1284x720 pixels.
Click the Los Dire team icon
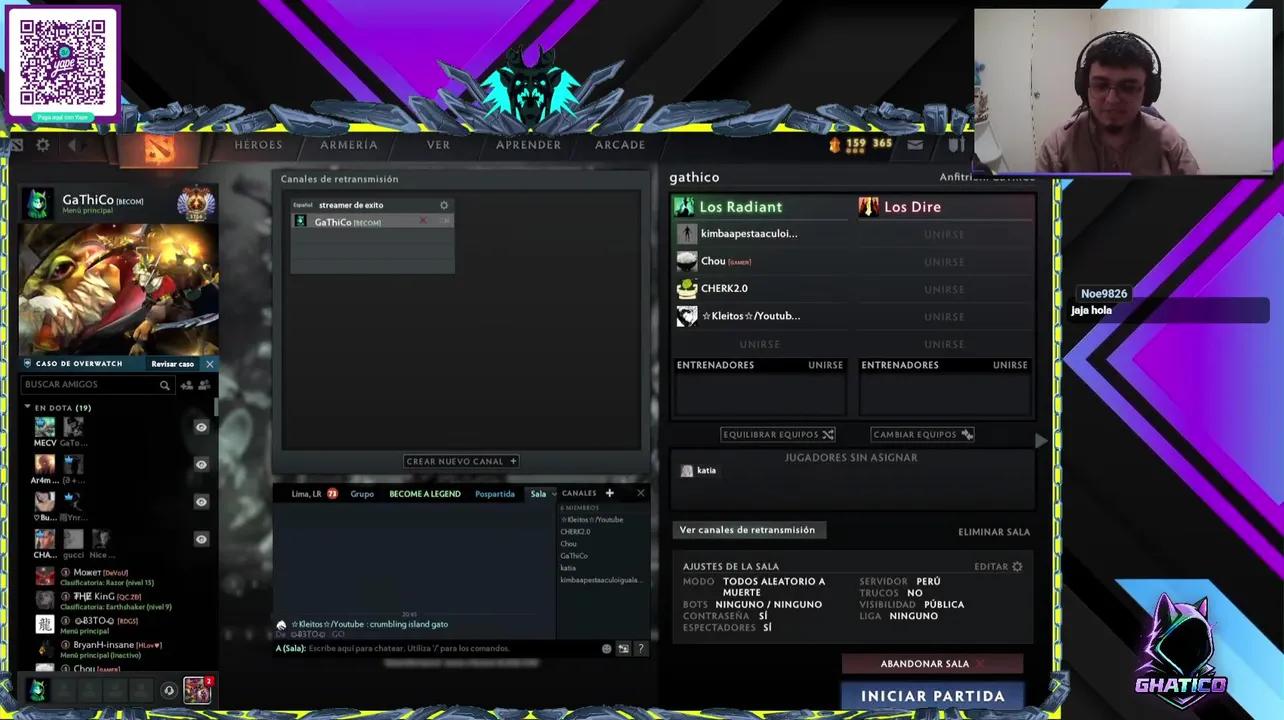pos(868,207)
